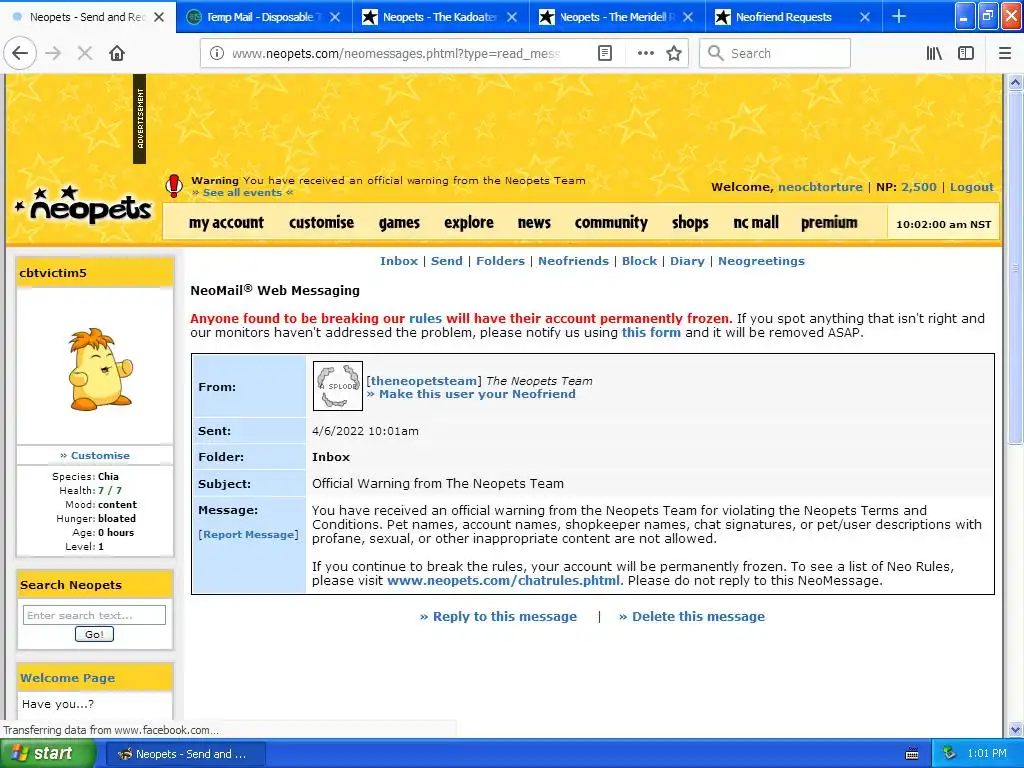Open the chatrules.phtml link

(504, 581)
